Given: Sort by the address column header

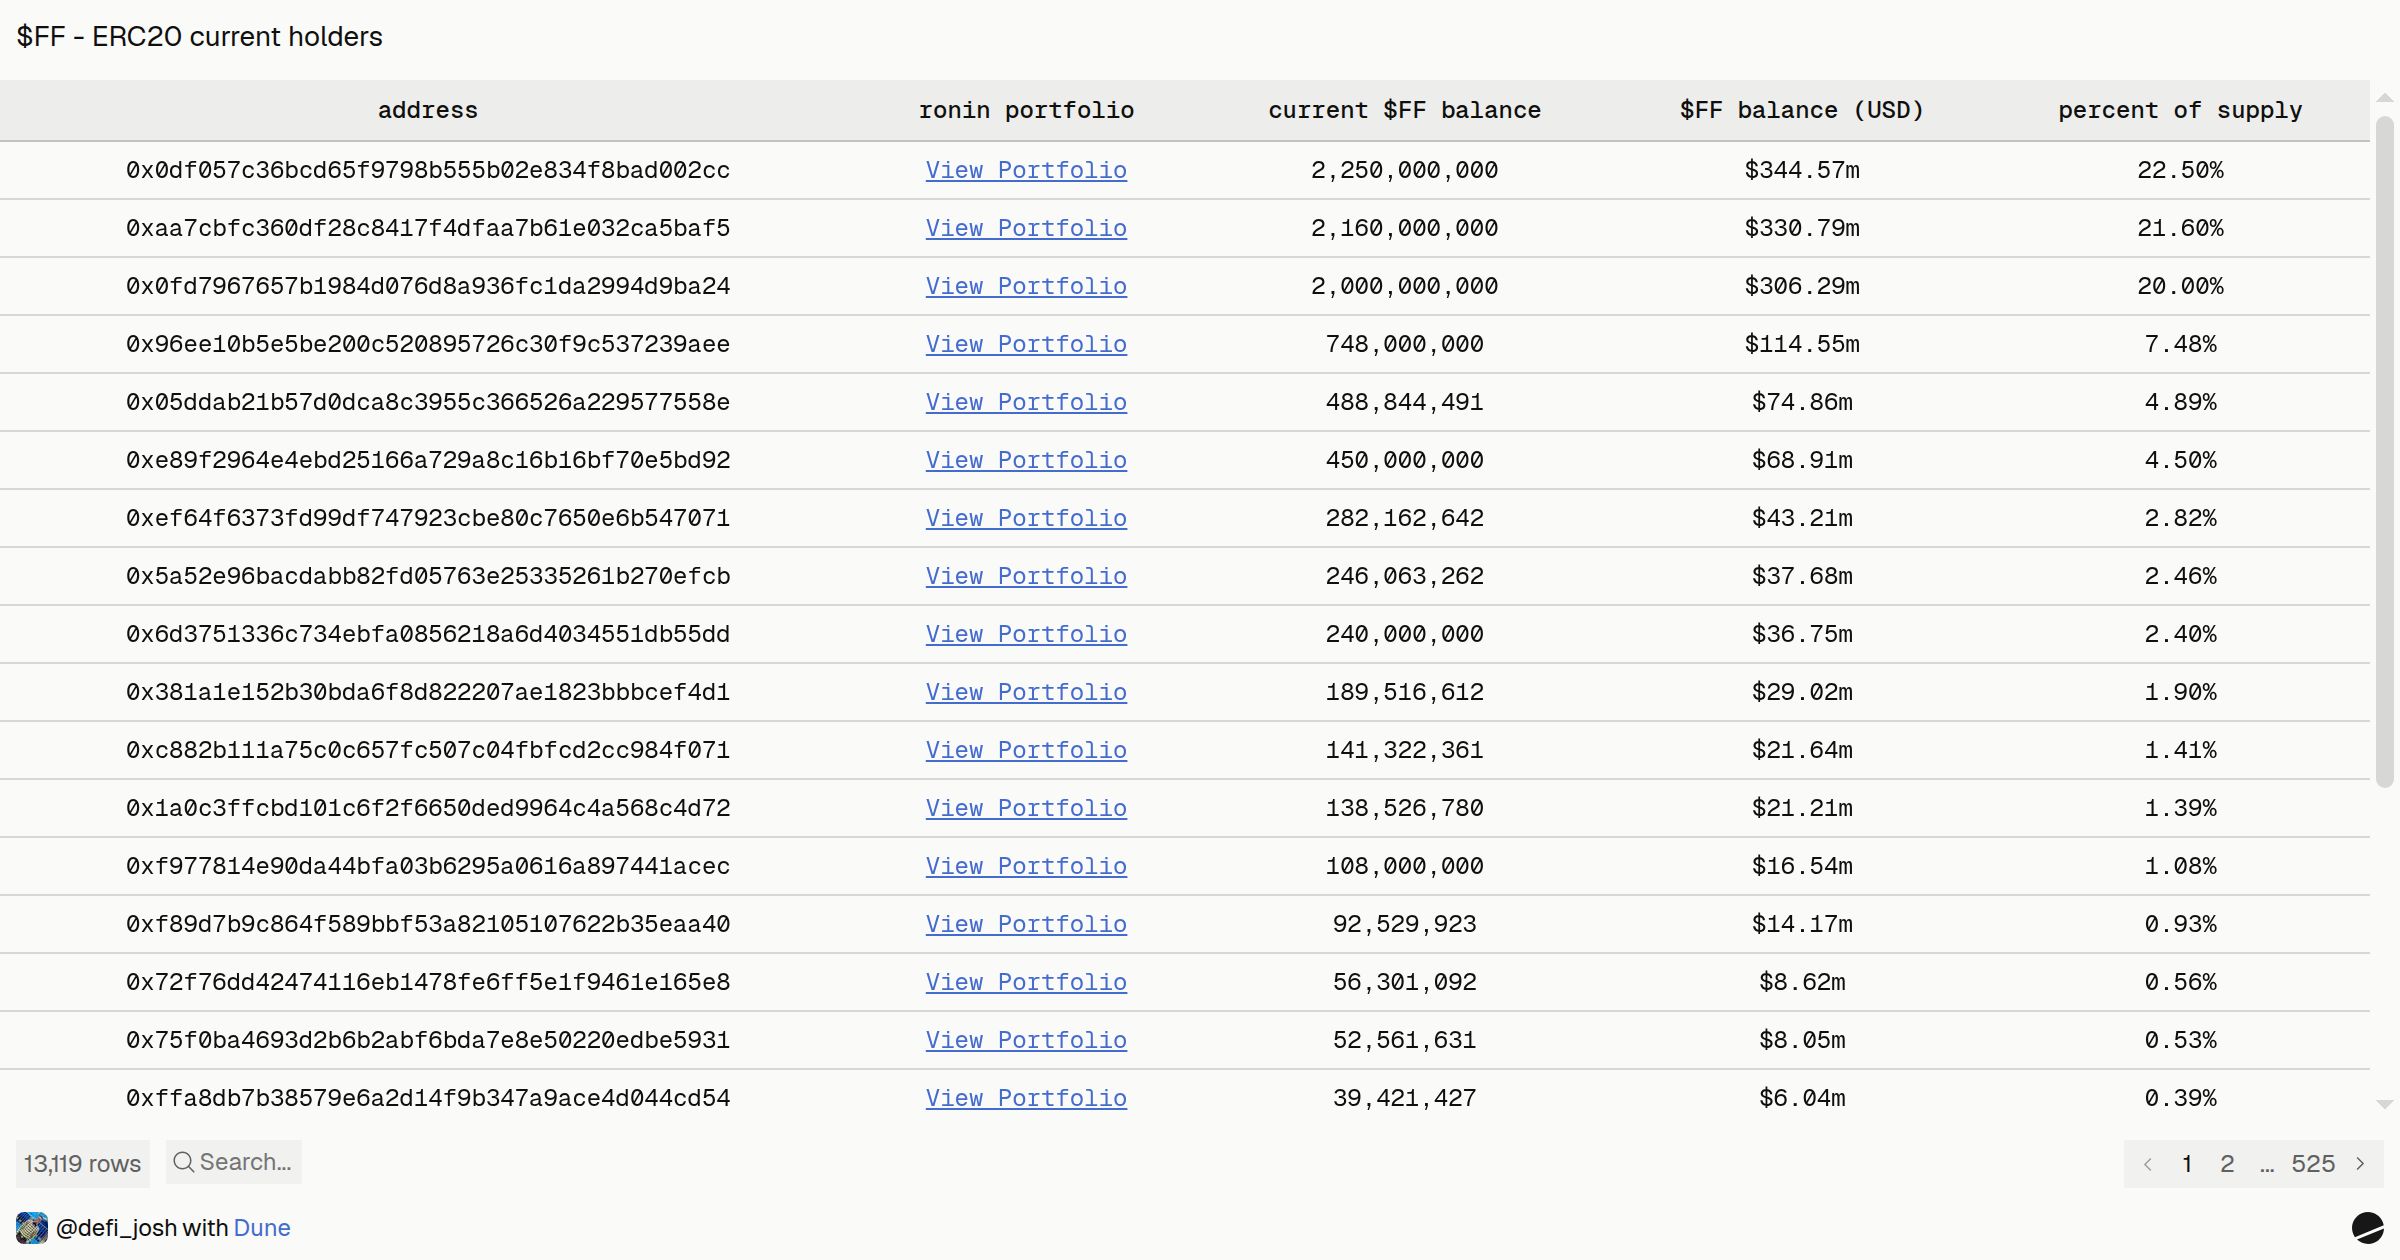Looking at the screenshot, I should point(428,110).
